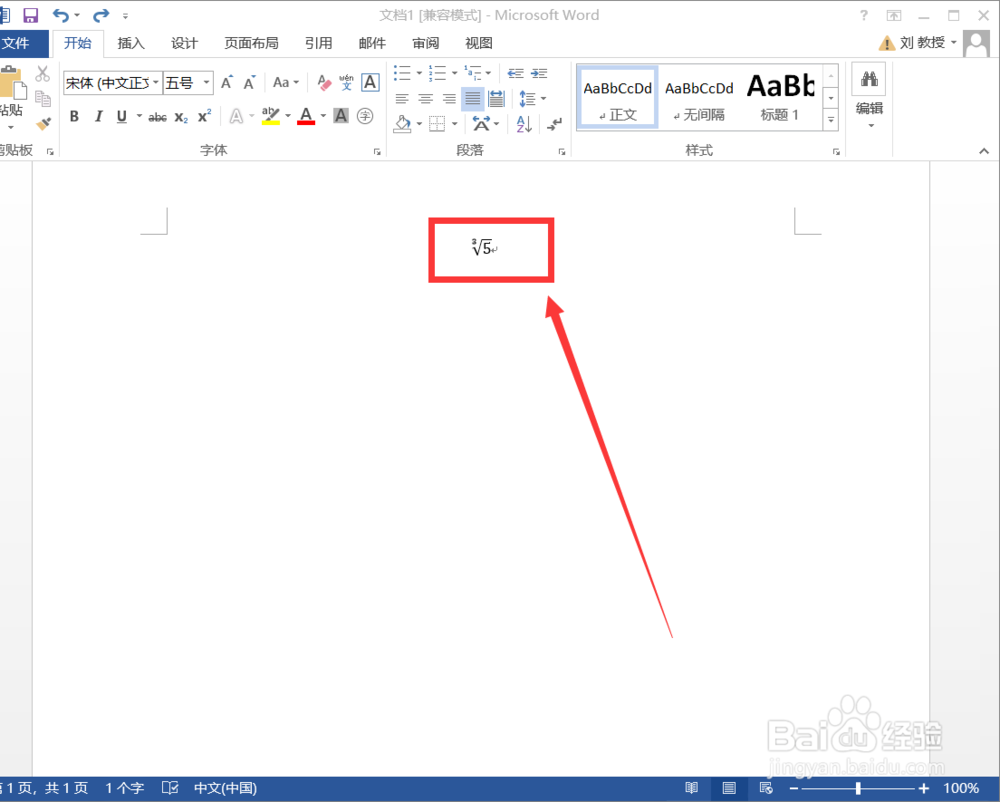
Task: Switch to the 插入 Insert tab
Action: pyautogui.click(x=131, y=43)
